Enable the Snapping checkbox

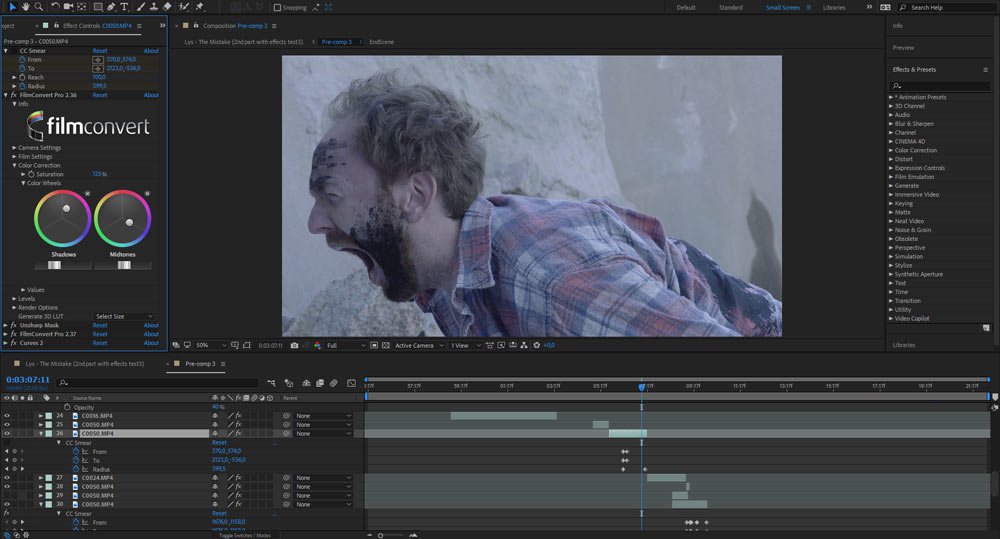pyautogui.click(x=277, y=8)
